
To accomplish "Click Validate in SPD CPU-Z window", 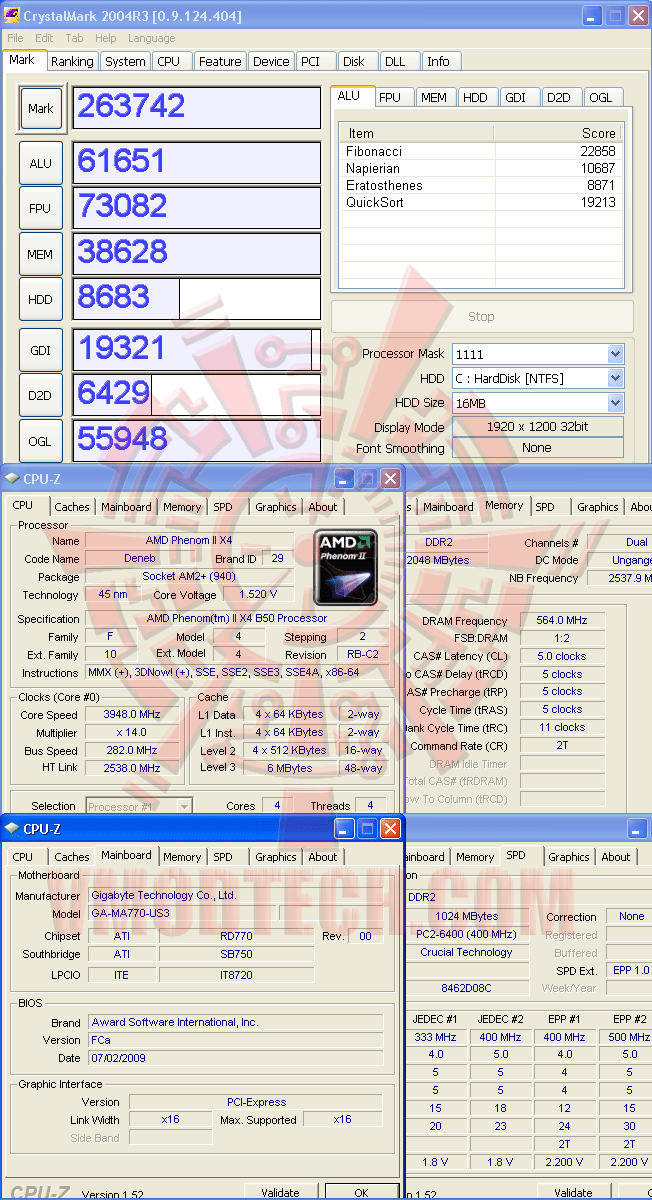I will coord(573,1192).
